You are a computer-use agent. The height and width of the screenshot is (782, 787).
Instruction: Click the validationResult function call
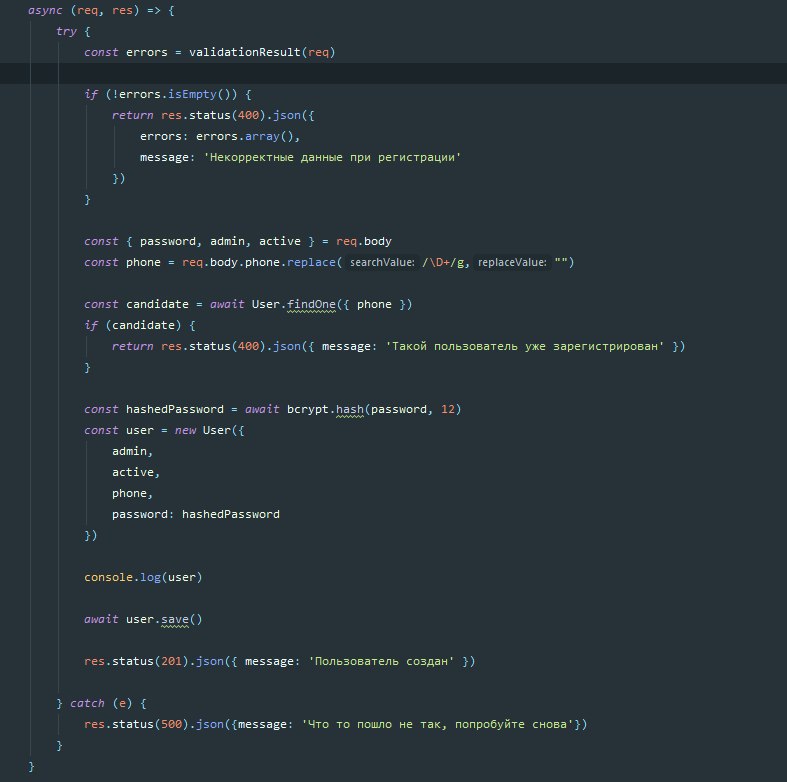[262, 52]
